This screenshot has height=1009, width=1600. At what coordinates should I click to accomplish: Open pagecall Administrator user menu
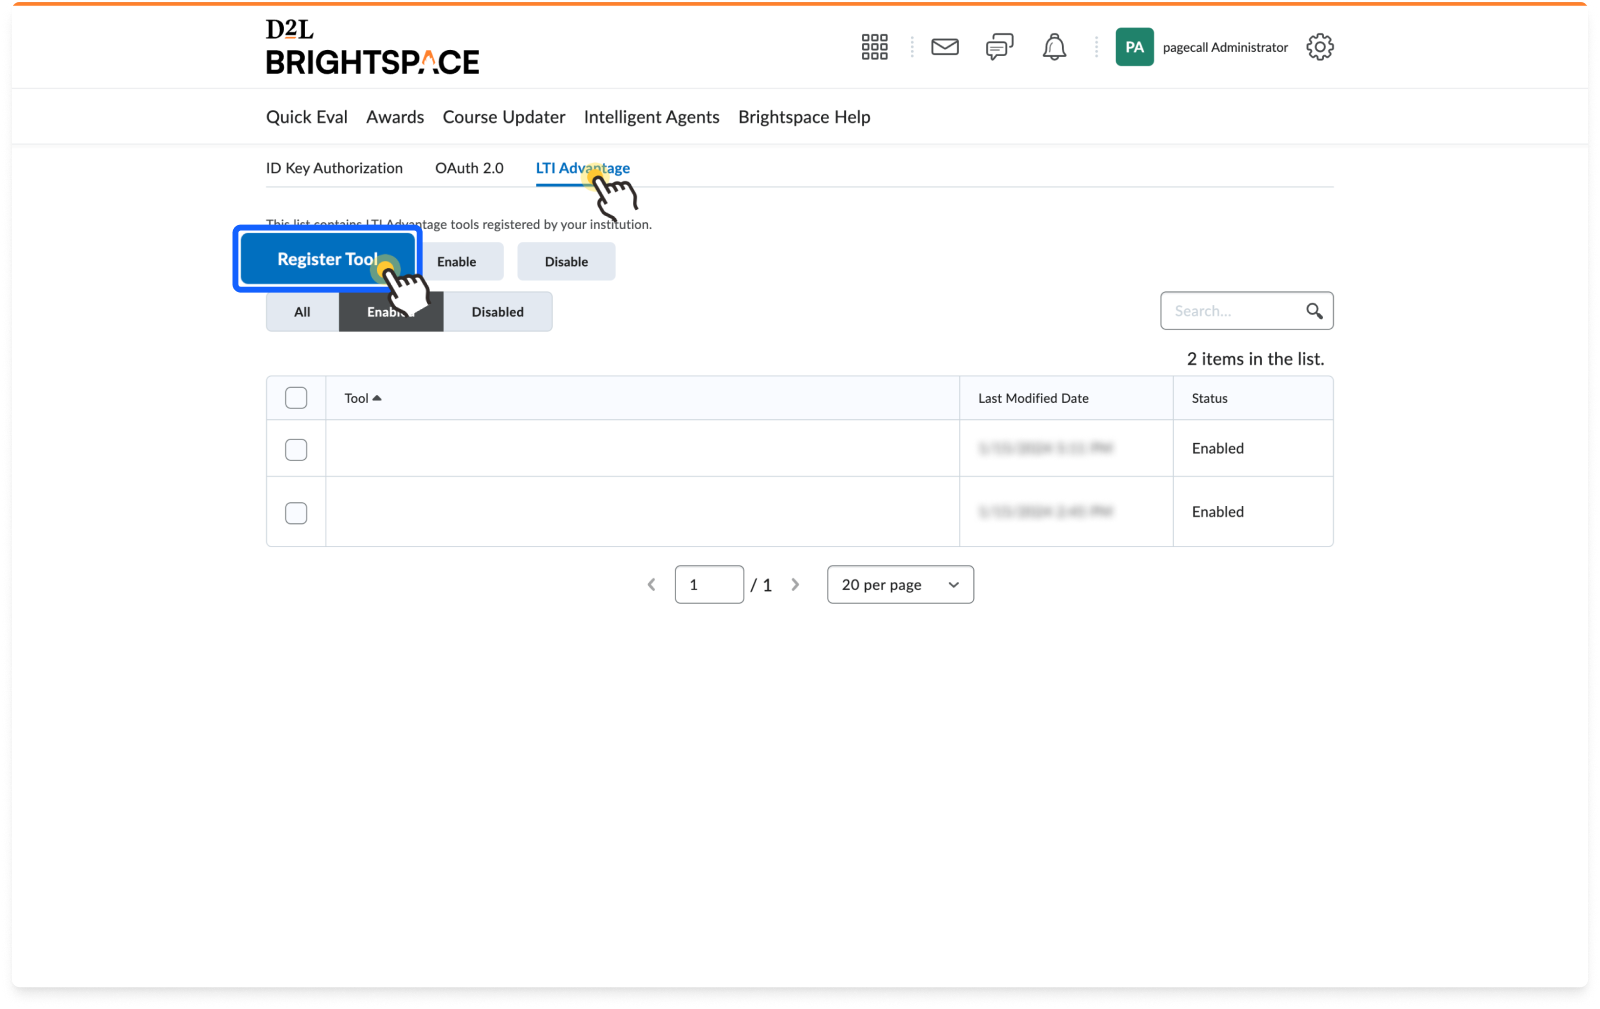point(1225,47)
